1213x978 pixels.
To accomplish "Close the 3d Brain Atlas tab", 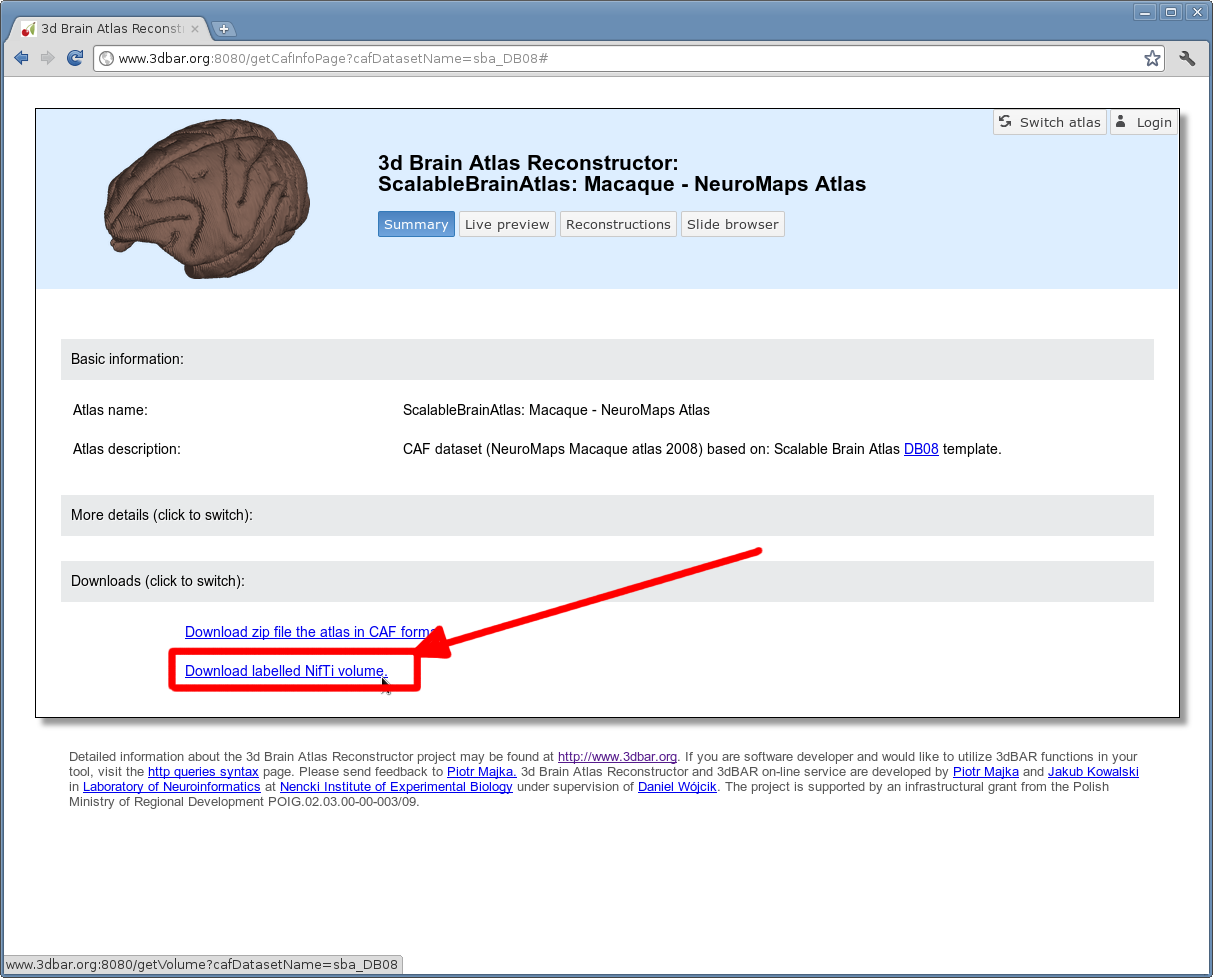I will coord(195,29).
